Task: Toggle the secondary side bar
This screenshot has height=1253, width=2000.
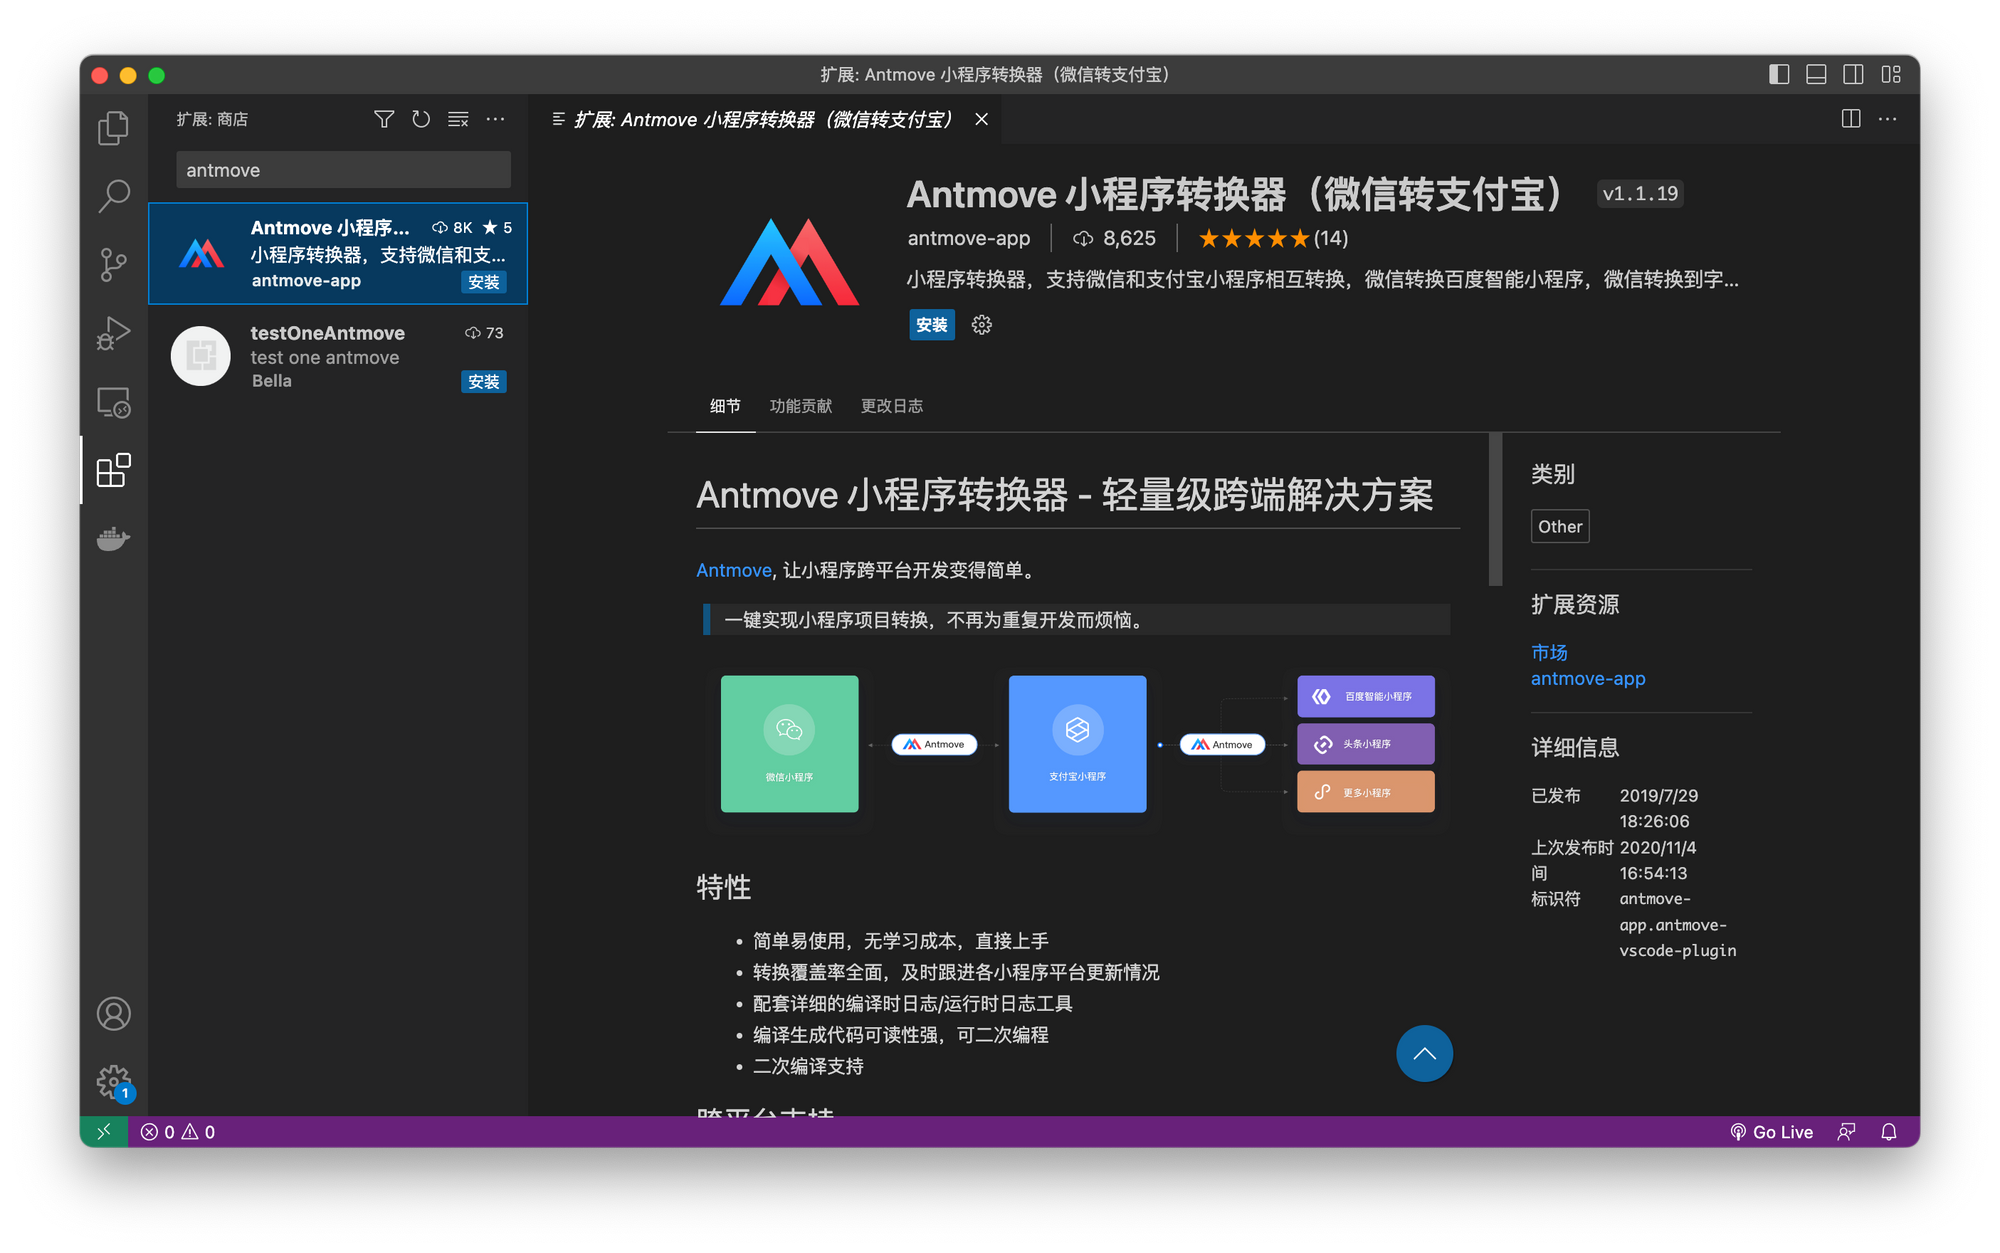Action: [x=1853, y=74]
